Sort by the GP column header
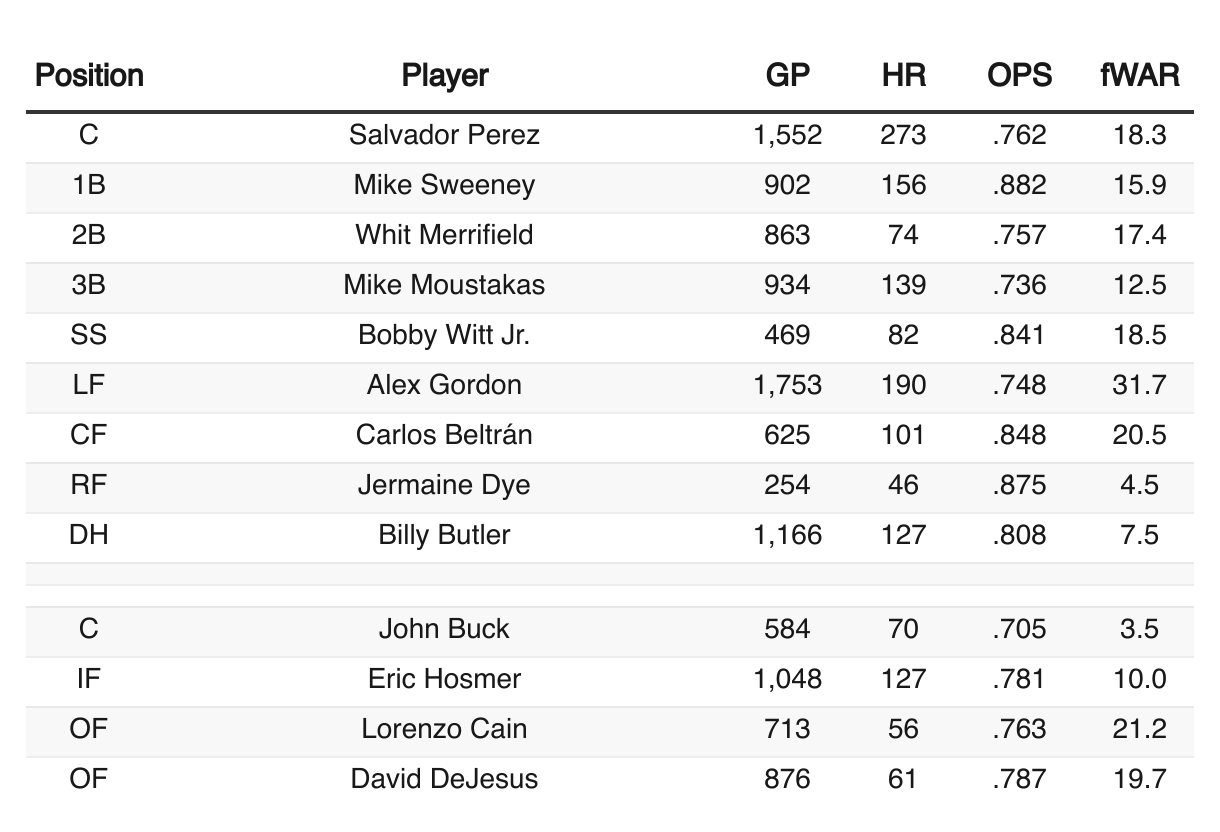The width and height of the screenshot is (1220, 832). (x=787, y=75)
